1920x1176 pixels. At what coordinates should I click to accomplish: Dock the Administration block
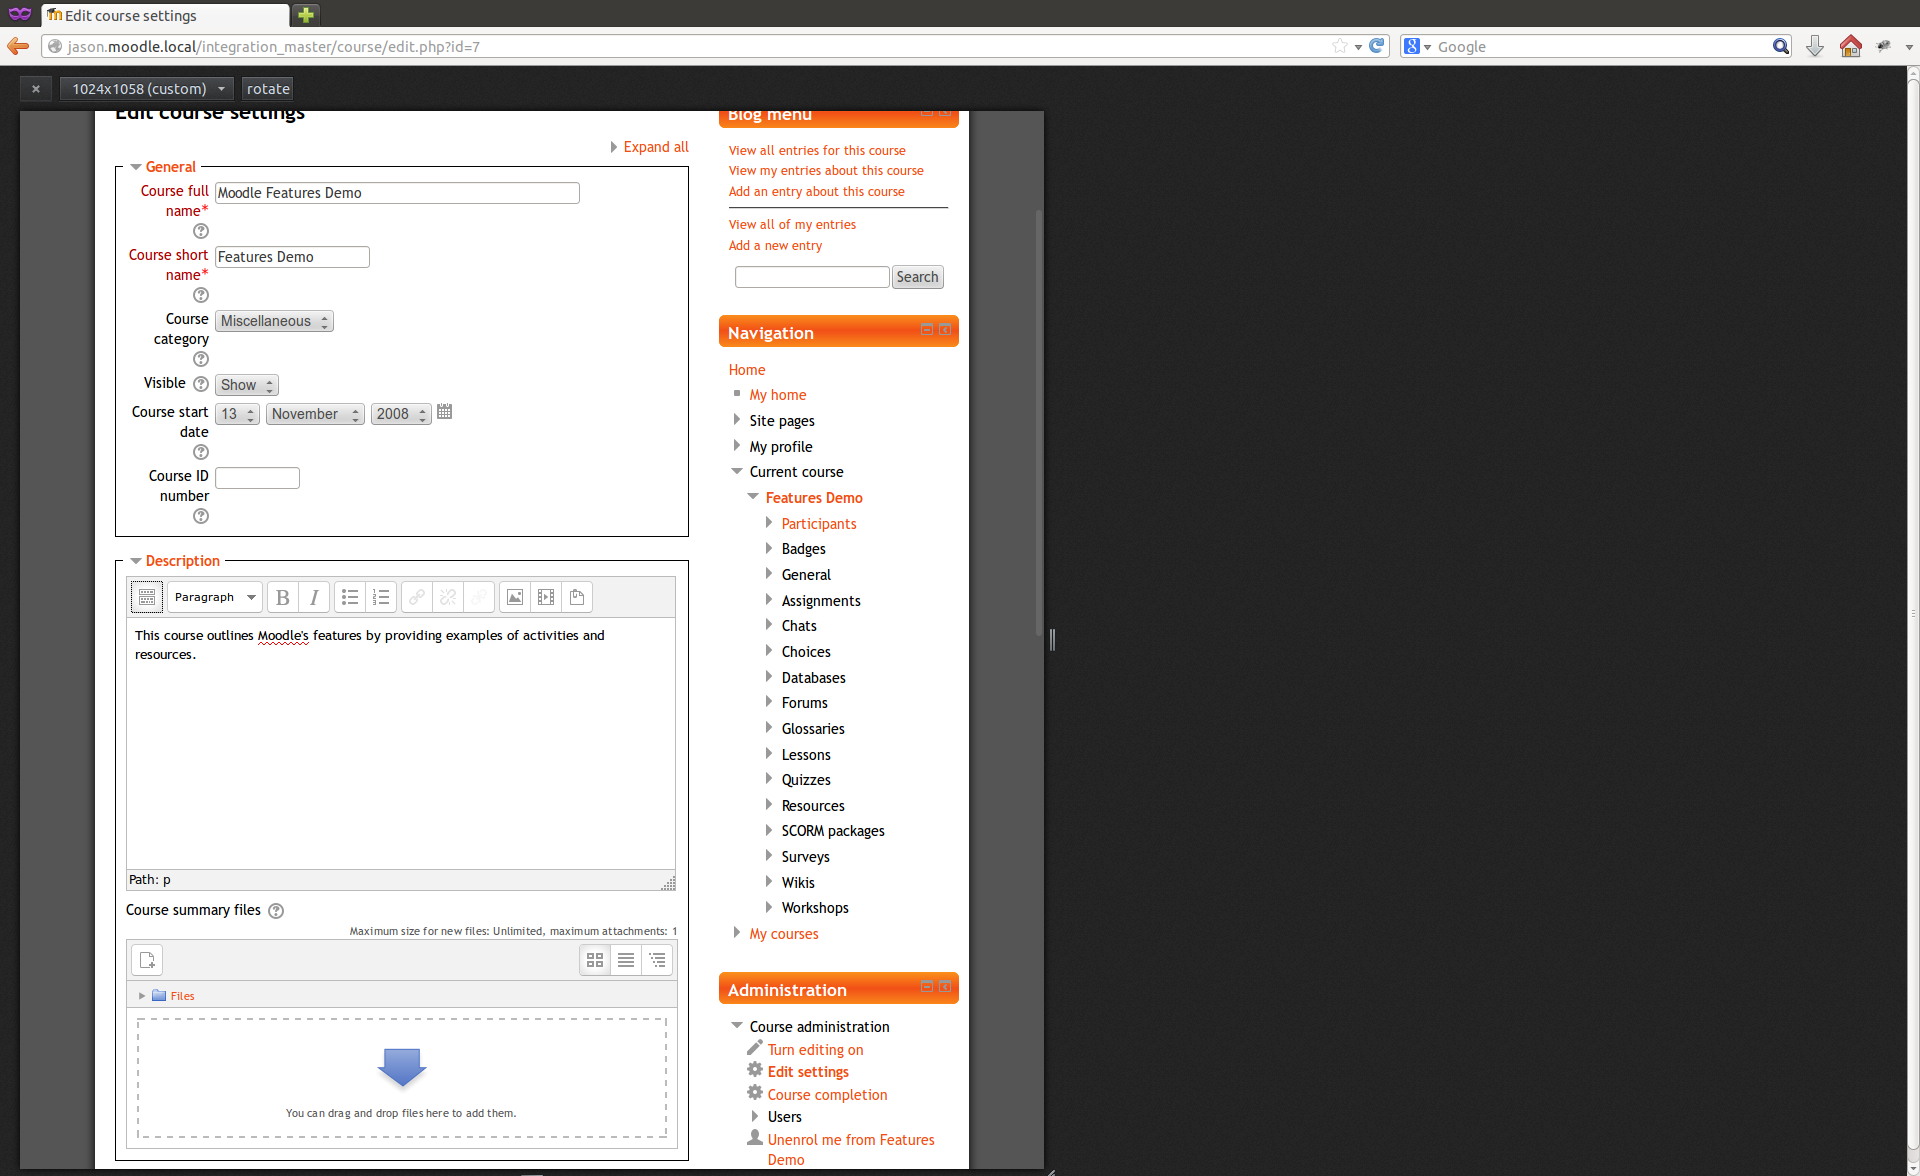pyautogui.click(x=945, y=987)
